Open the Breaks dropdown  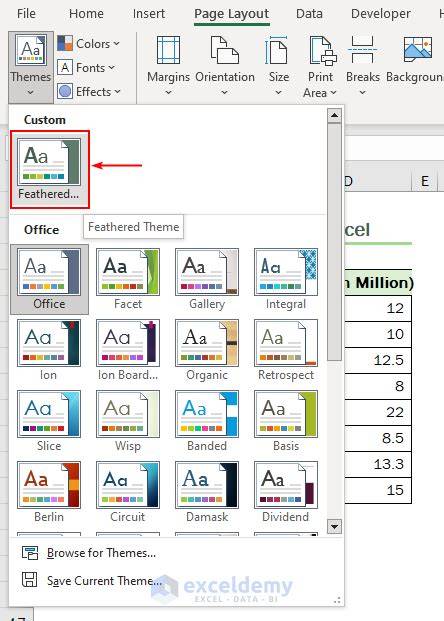(x=362, y=67)
